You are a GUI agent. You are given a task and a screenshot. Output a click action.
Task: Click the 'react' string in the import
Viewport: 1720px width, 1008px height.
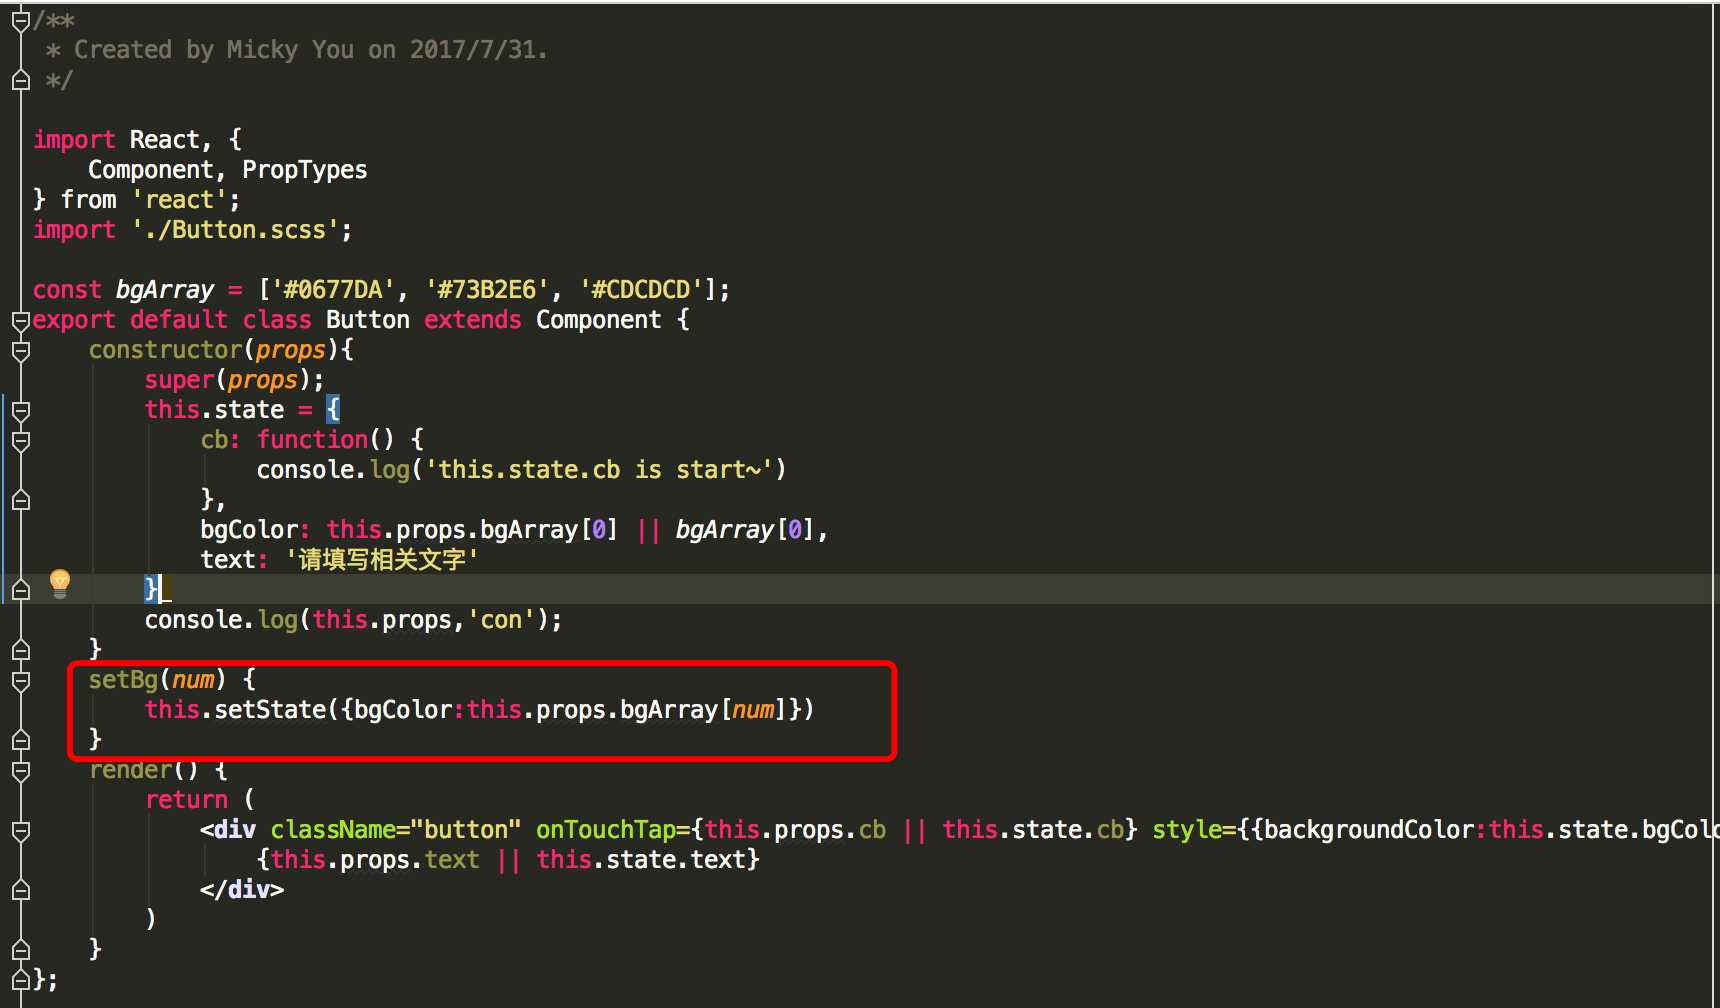tap(179, 200)
